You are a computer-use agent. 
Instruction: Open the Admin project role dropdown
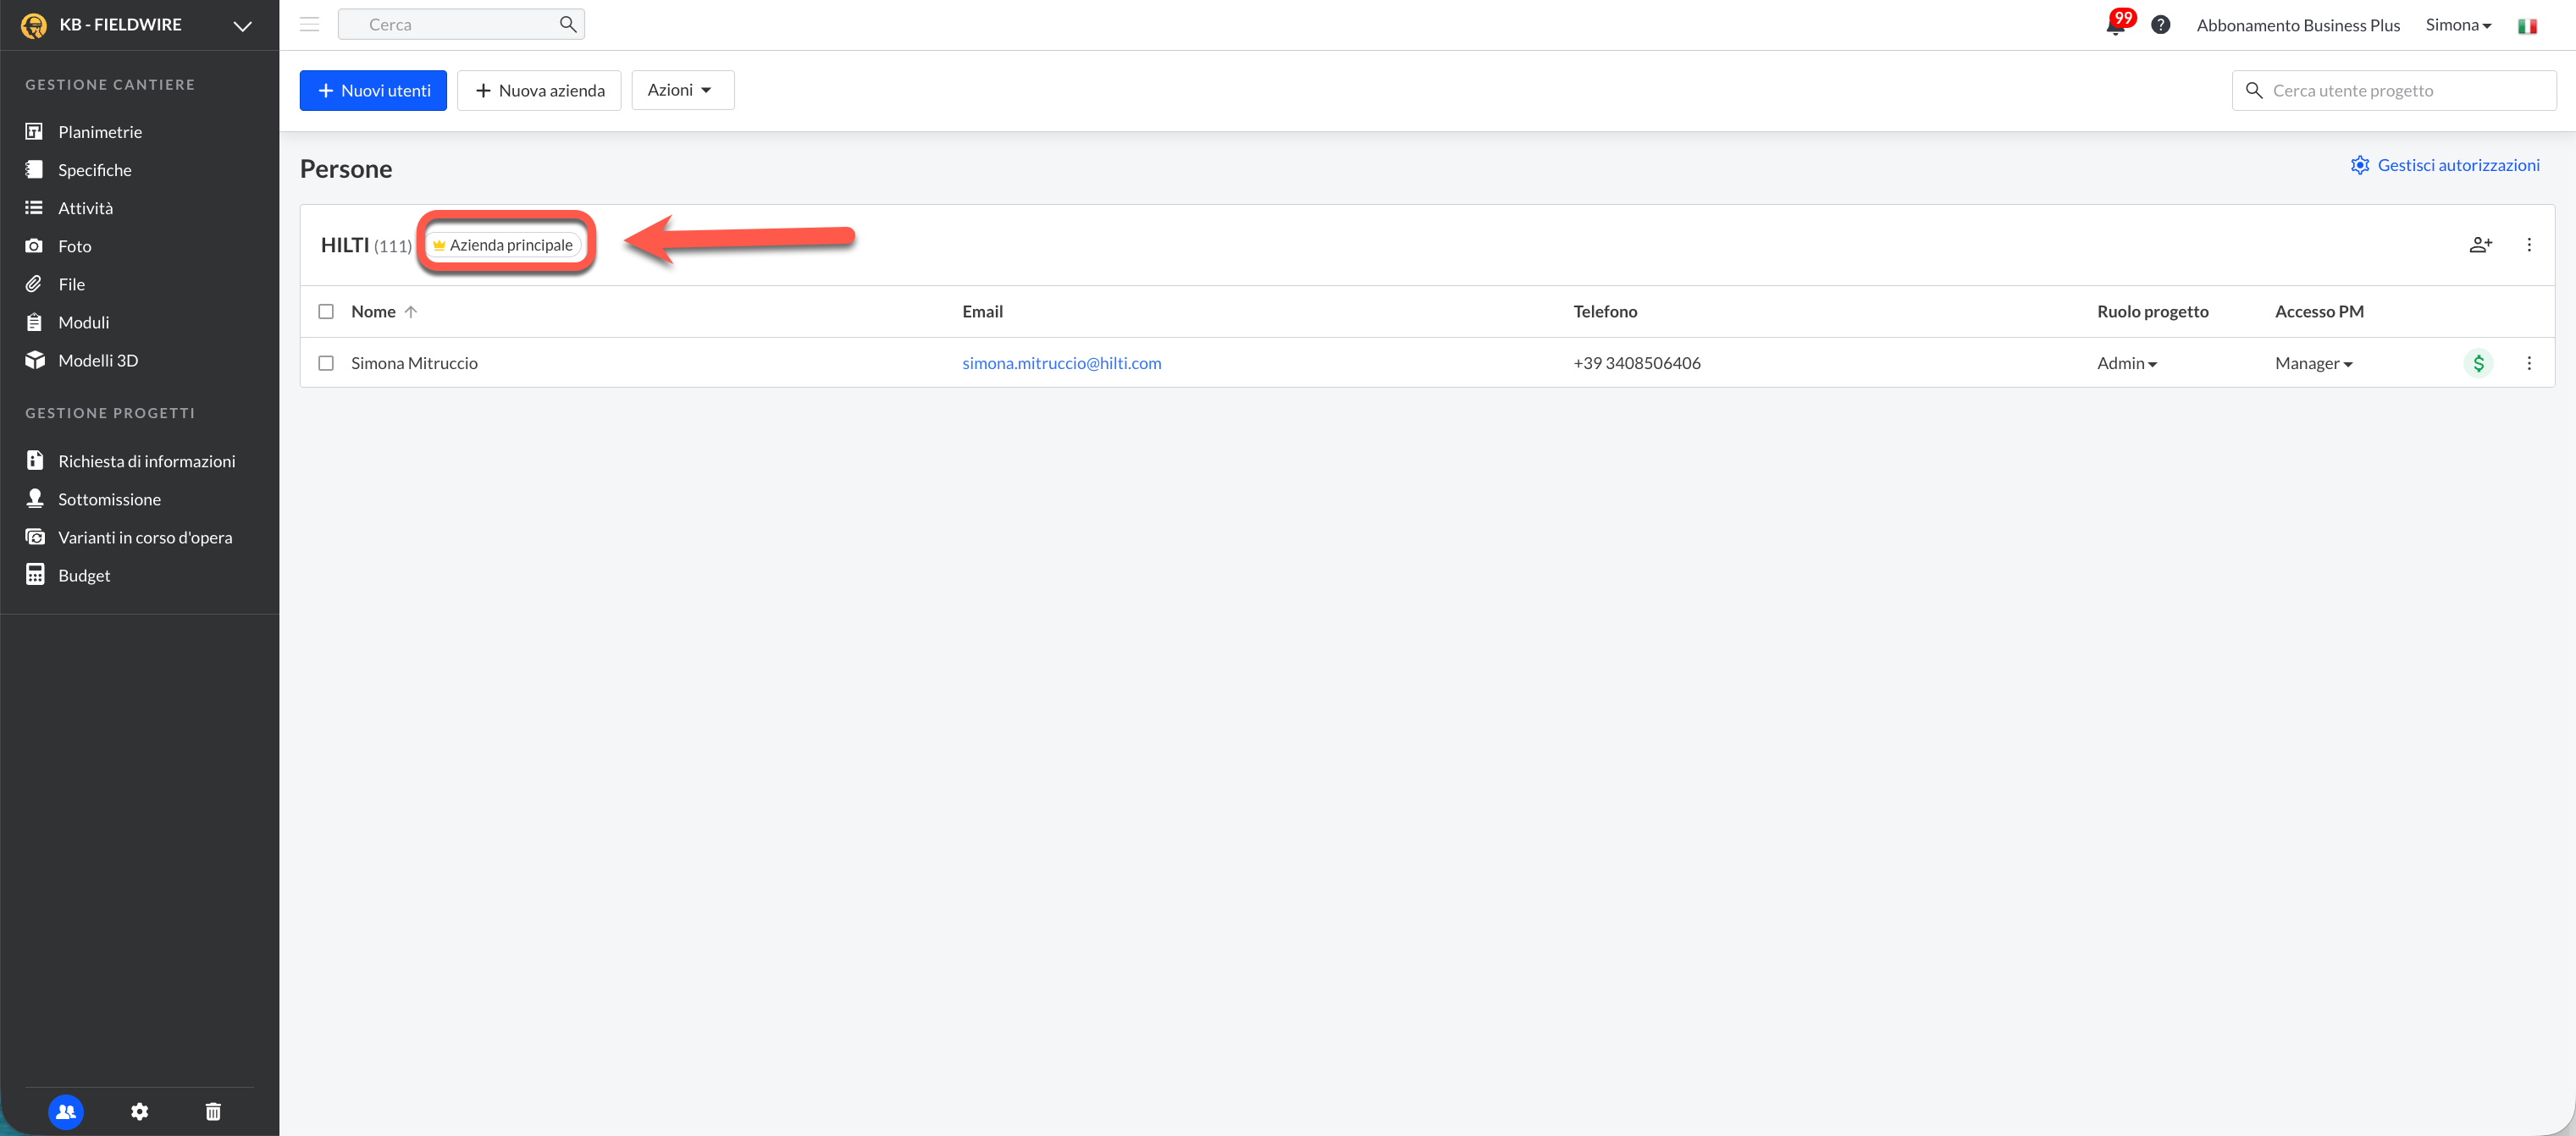click(2126, 363)
